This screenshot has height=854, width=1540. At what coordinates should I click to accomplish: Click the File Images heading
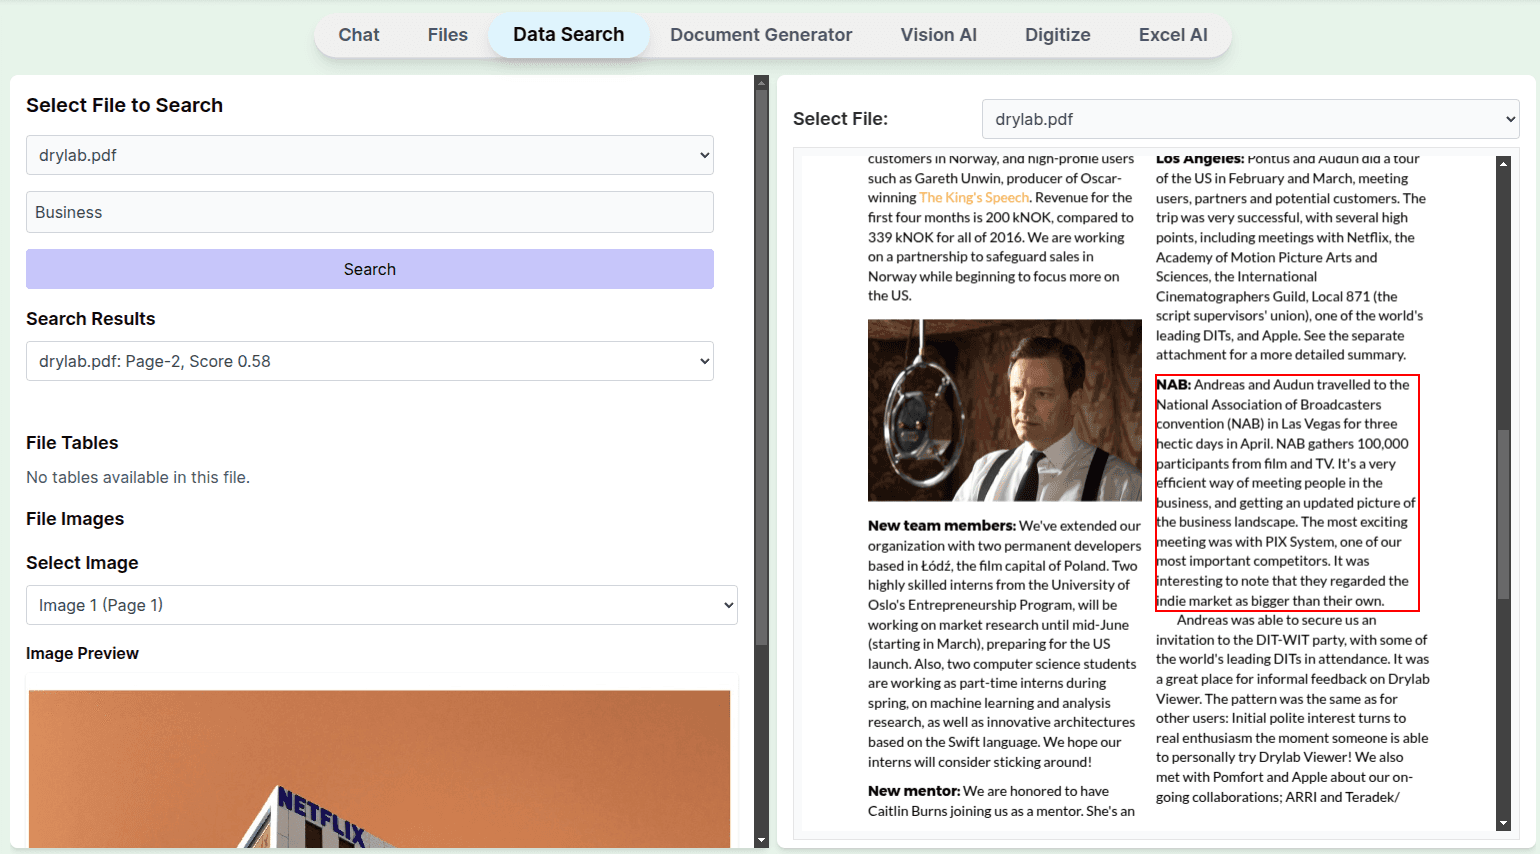click(x=75, y=519)
